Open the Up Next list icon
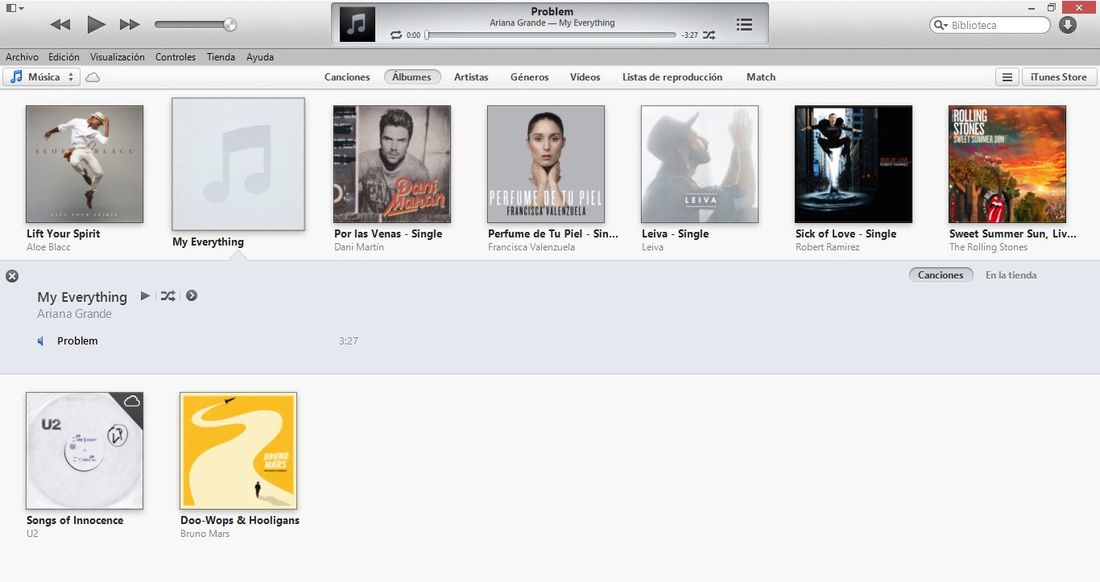This screenshot has height=582, width=1100. pyautogui.click(x=744, y=25)
